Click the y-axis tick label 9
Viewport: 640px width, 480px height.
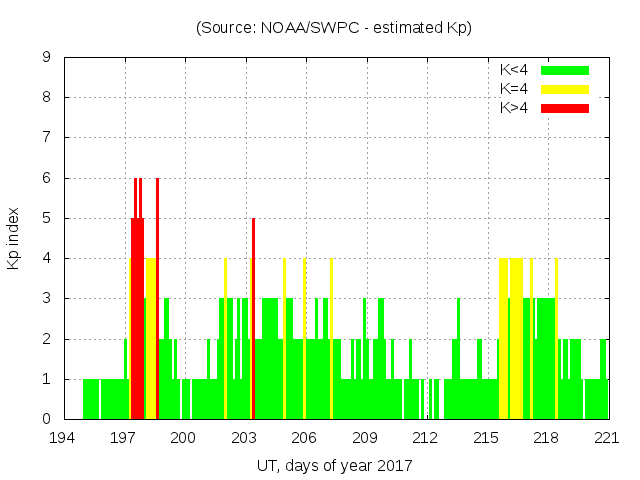47,58
